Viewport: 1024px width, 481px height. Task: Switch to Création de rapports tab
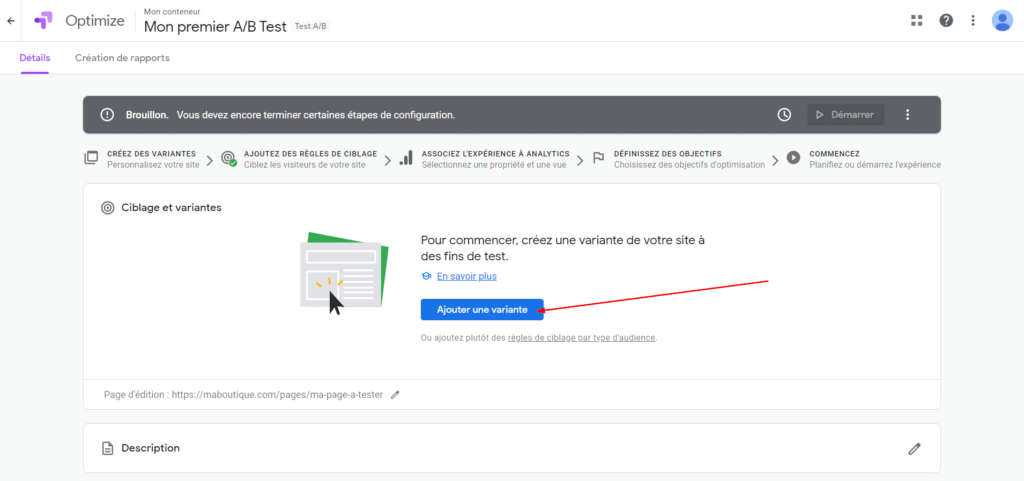(x=122, y=58)
